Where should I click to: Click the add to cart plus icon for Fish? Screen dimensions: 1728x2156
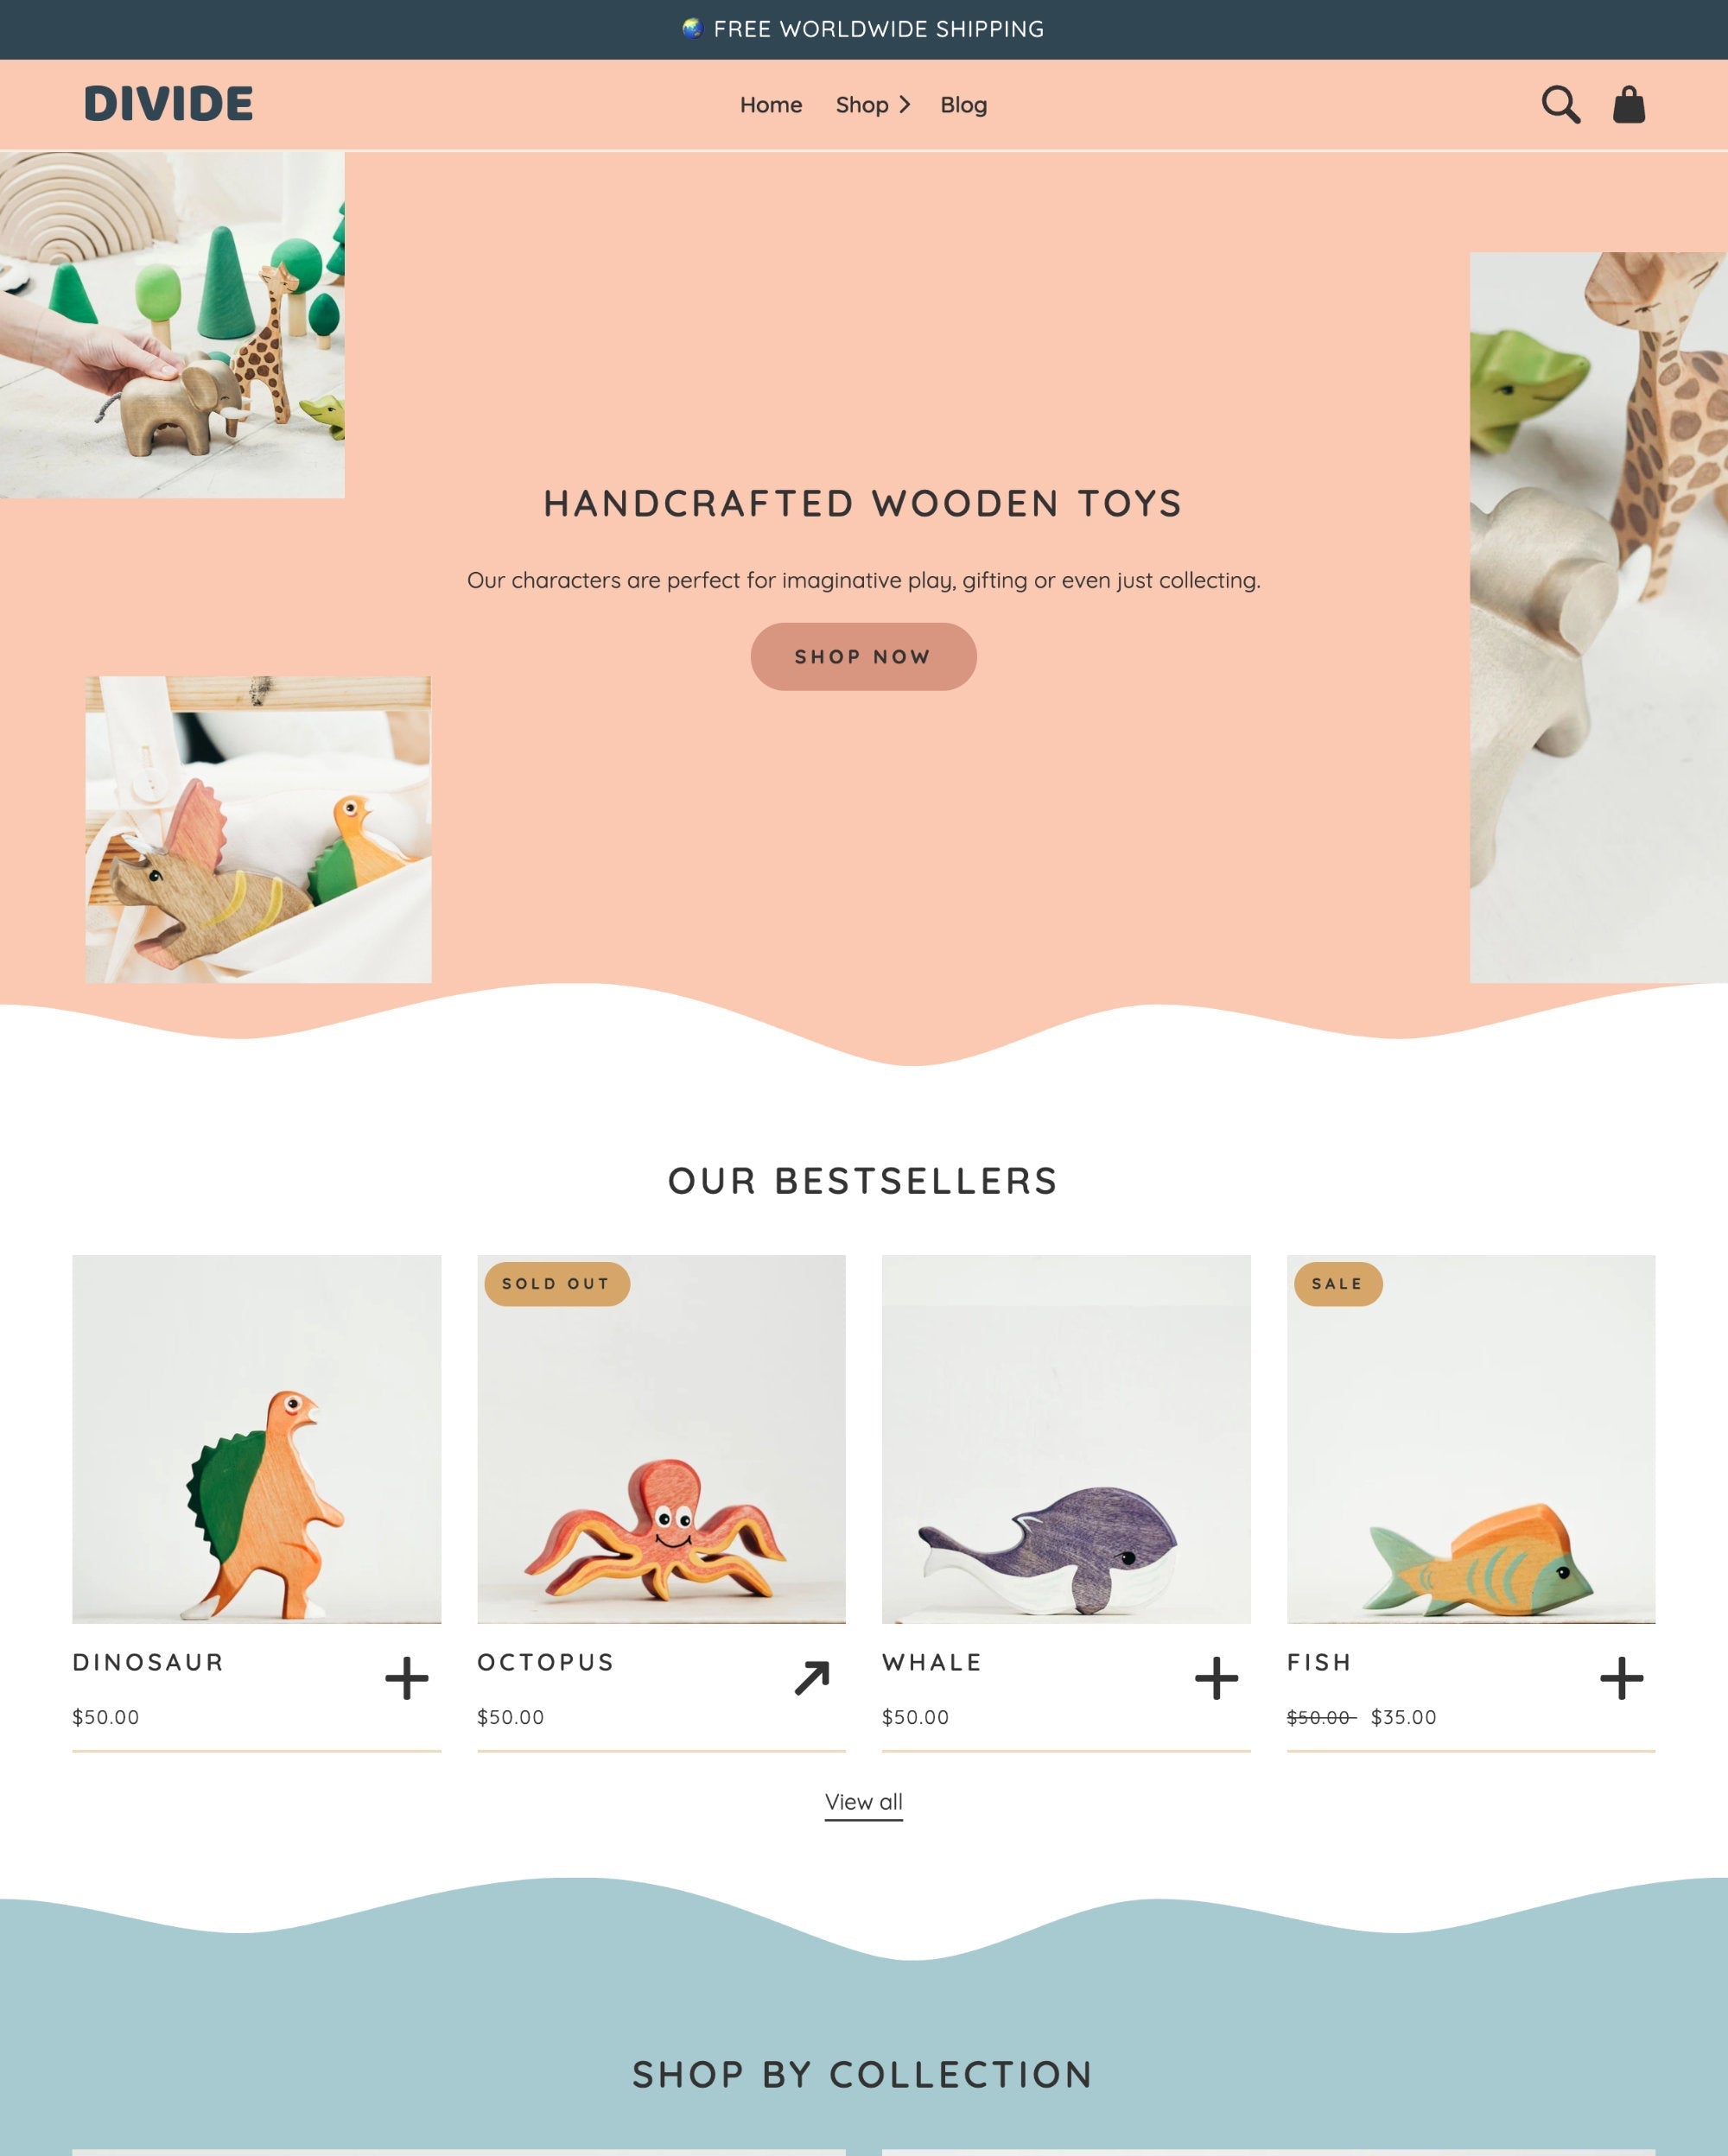click(1621, 1678)
